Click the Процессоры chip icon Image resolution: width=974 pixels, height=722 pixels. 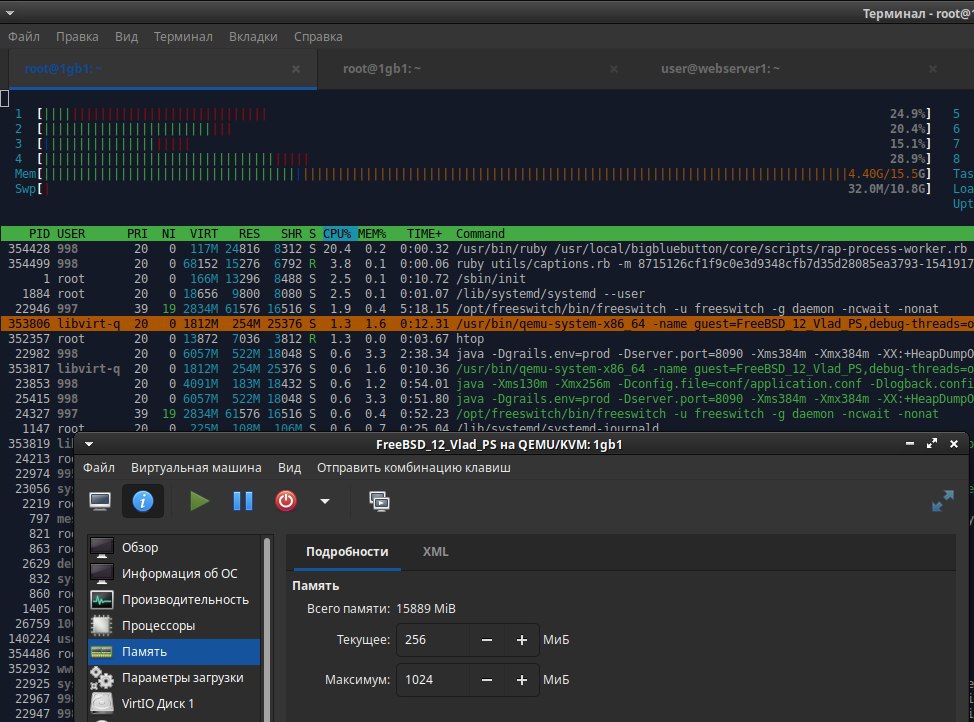click(102, 626)
